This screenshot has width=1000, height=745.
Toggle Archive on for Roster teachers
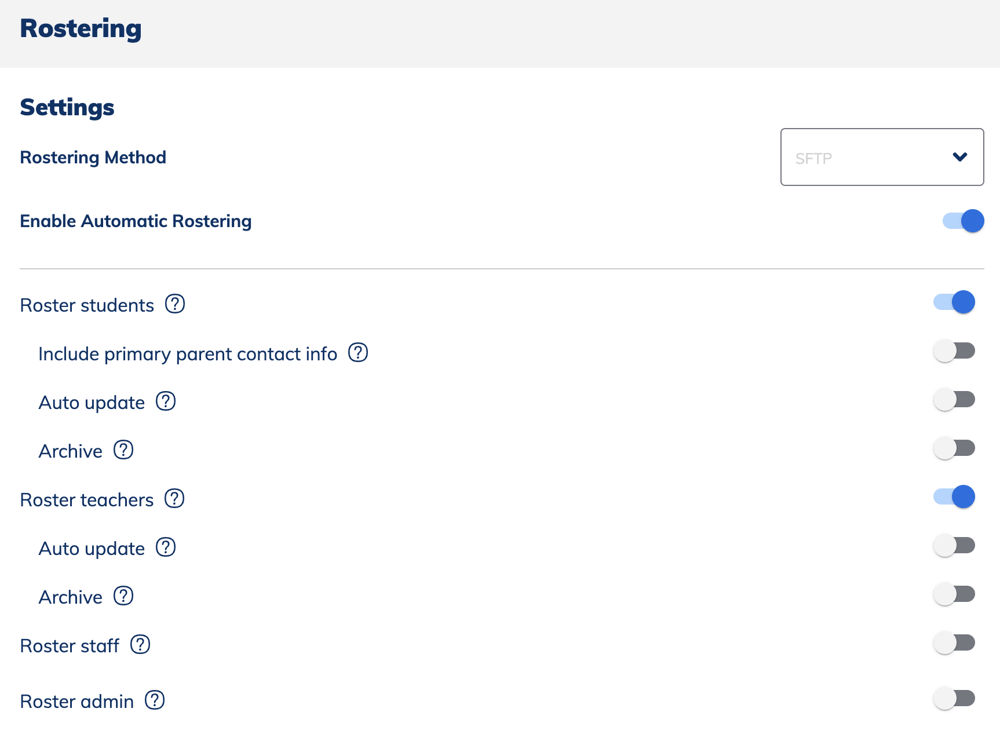tap(953, 593)
